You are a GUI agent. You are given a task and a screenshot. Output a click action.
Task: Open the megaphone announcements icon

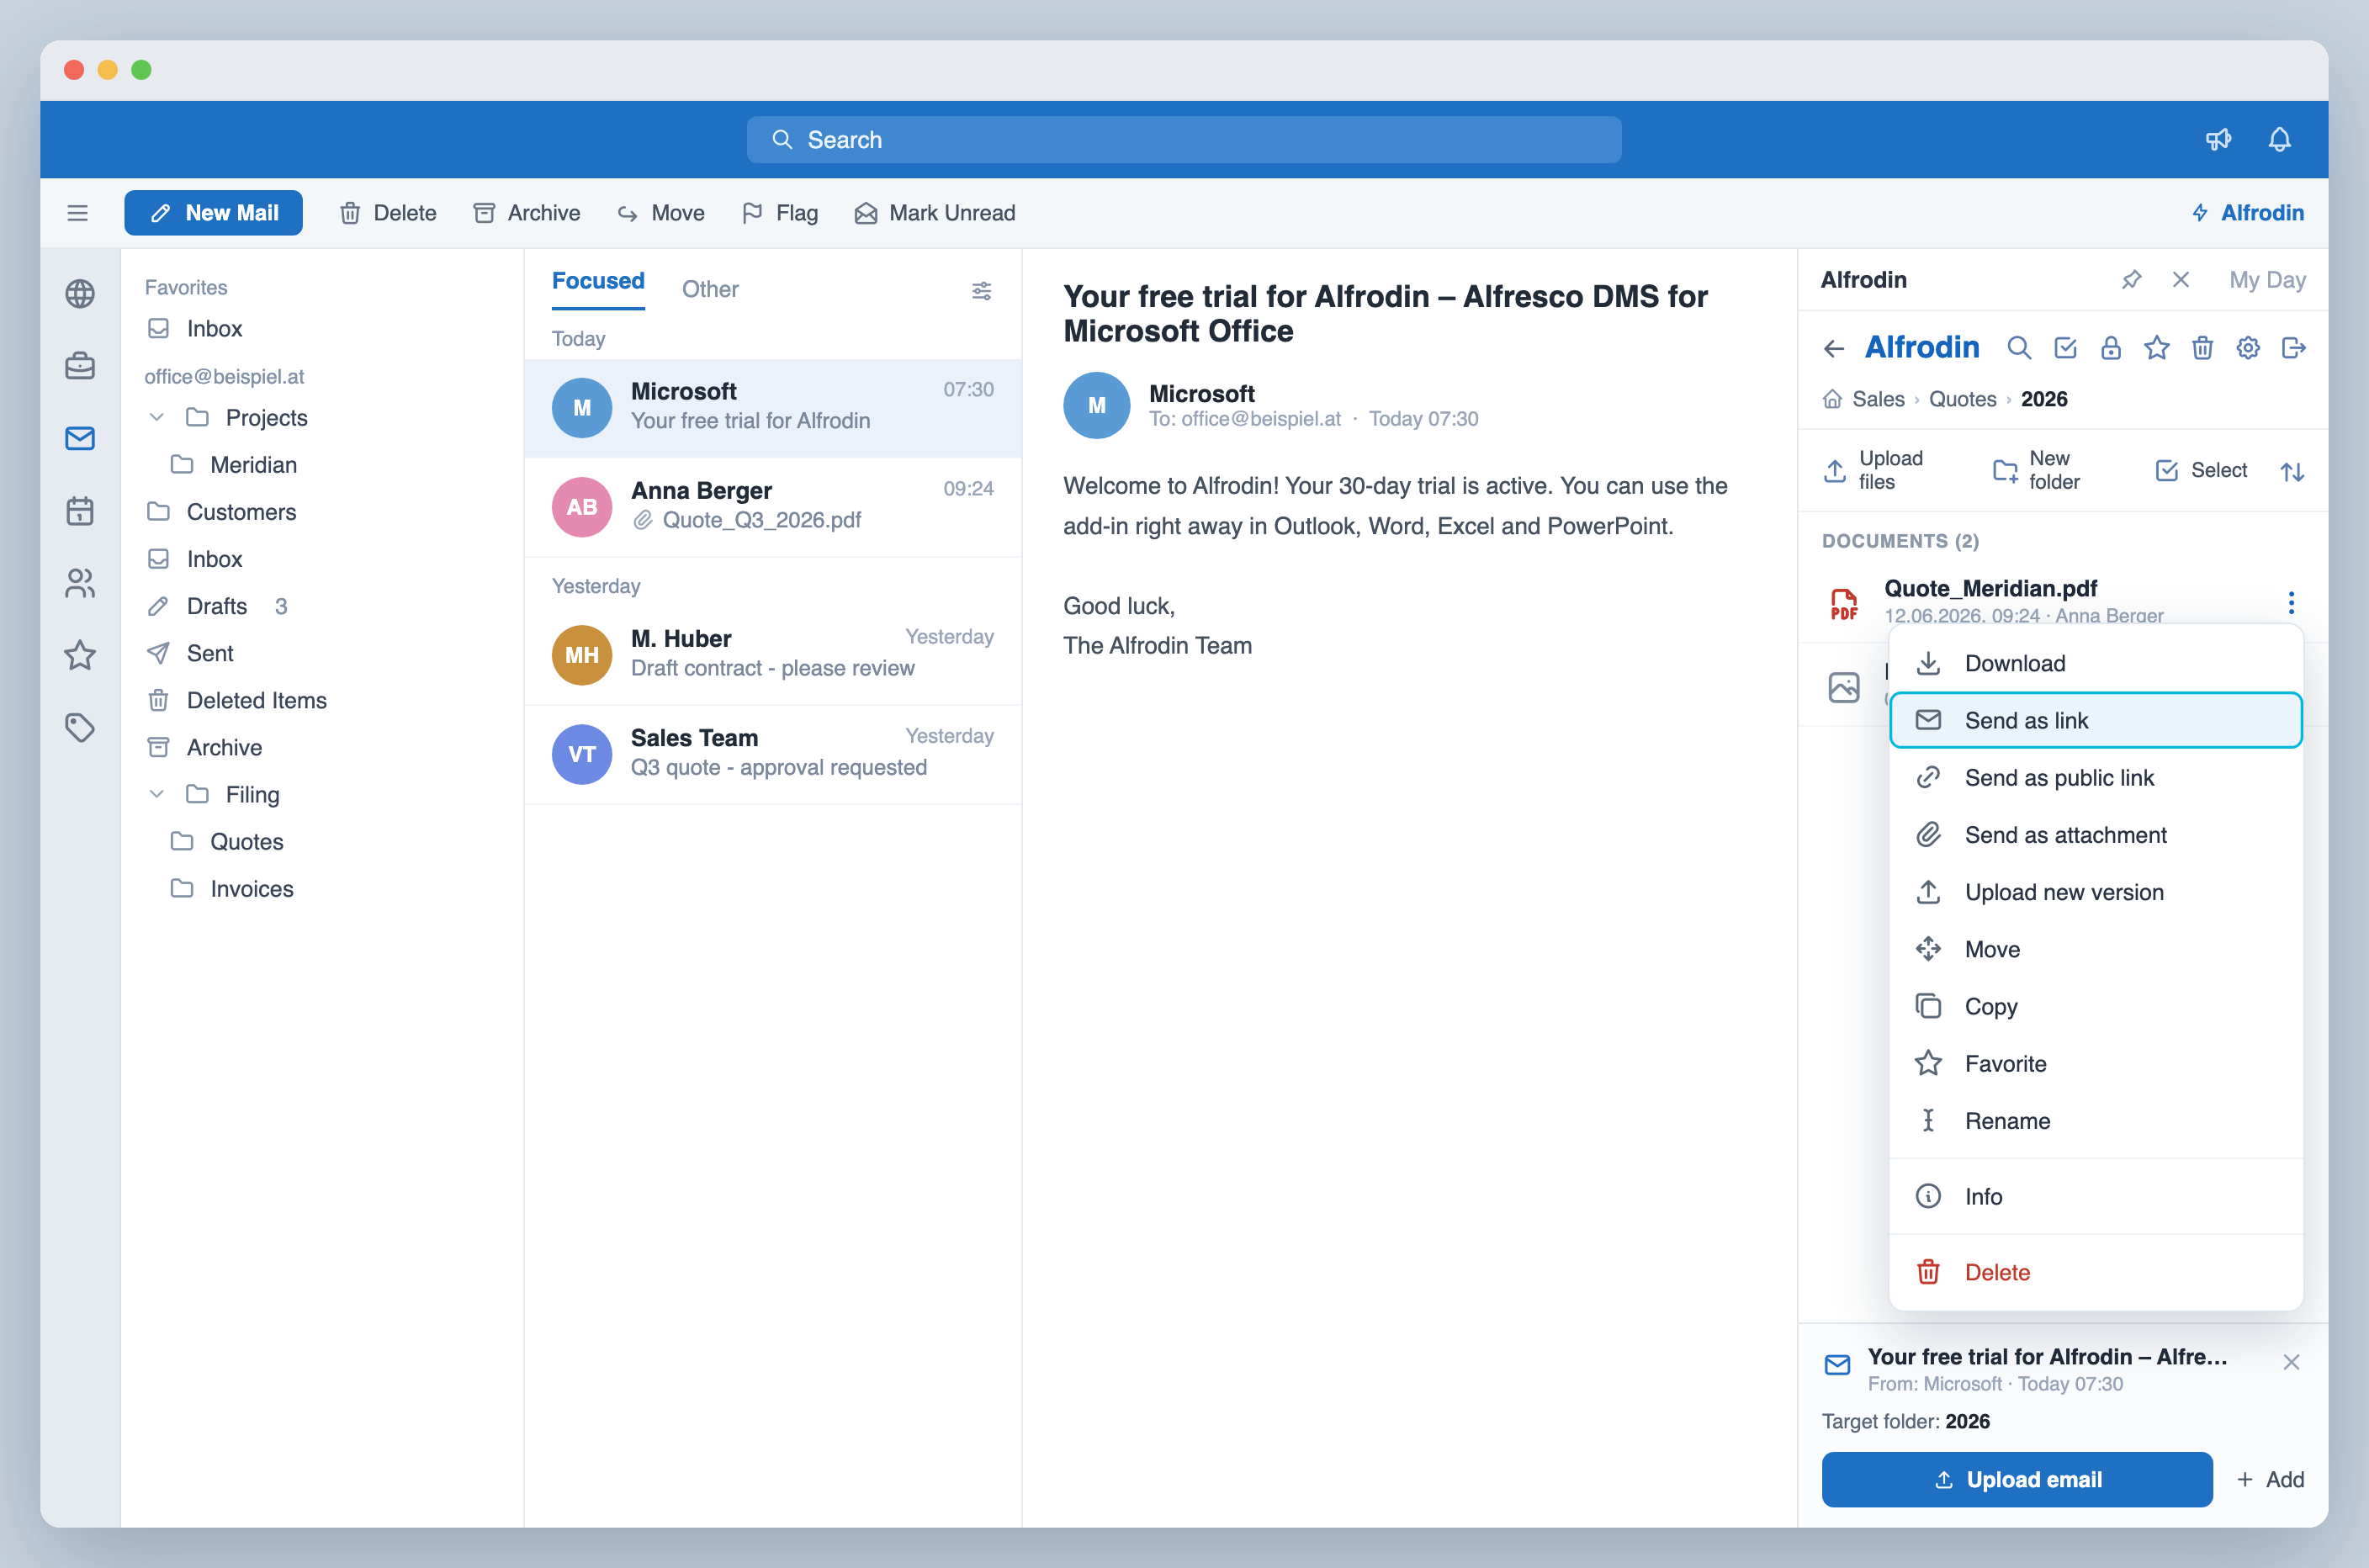[2218, 139]
